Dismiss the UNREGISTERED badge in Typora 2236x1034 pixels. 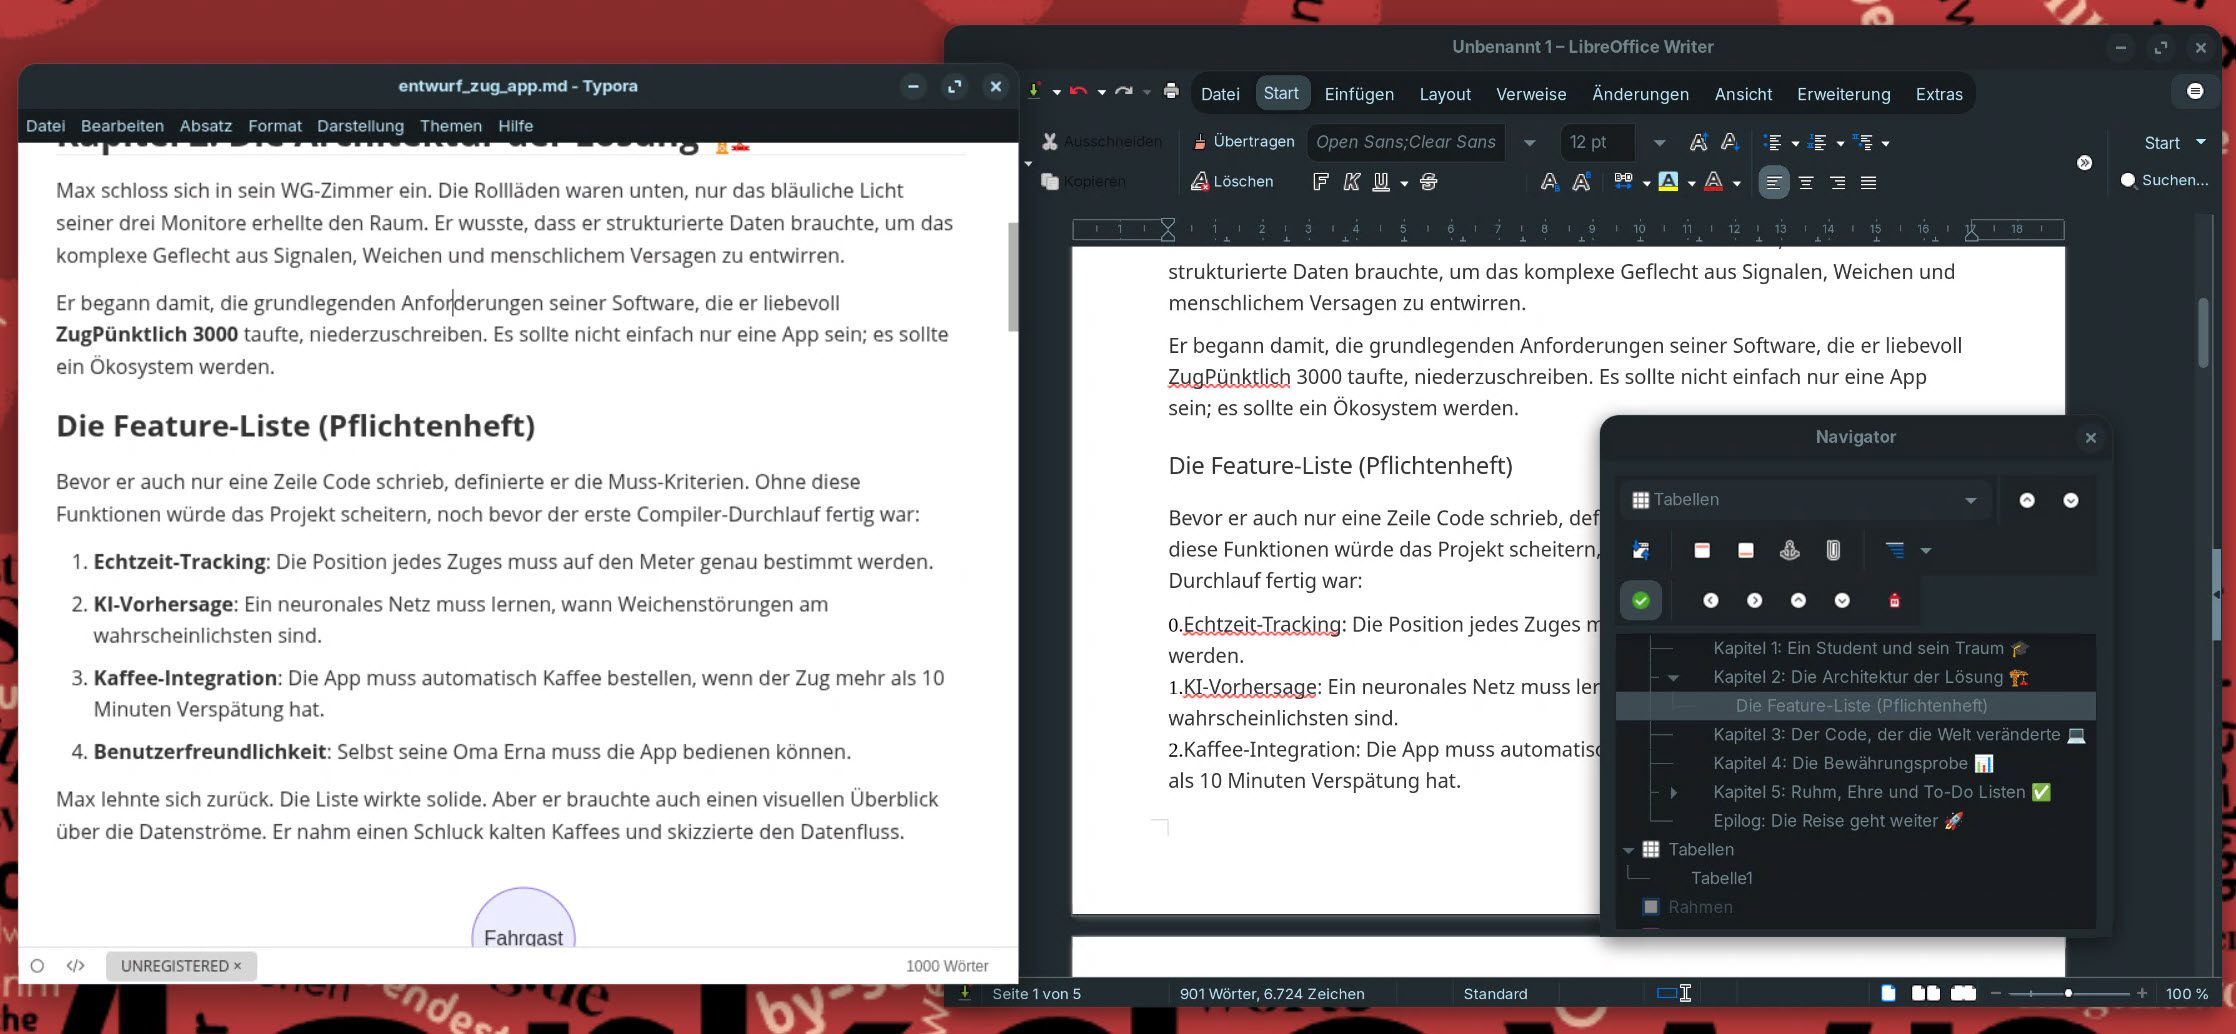[237, 966]
